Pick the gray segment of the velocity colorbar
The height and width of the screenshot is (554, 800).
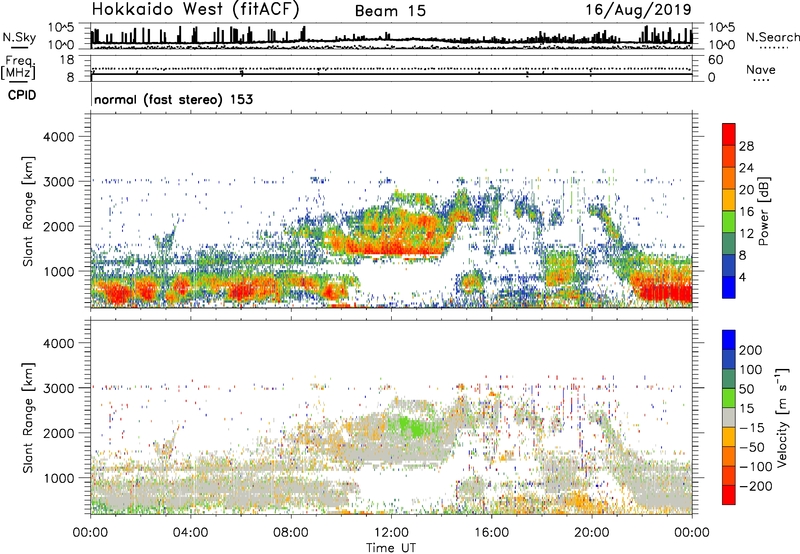pos(729,417)
